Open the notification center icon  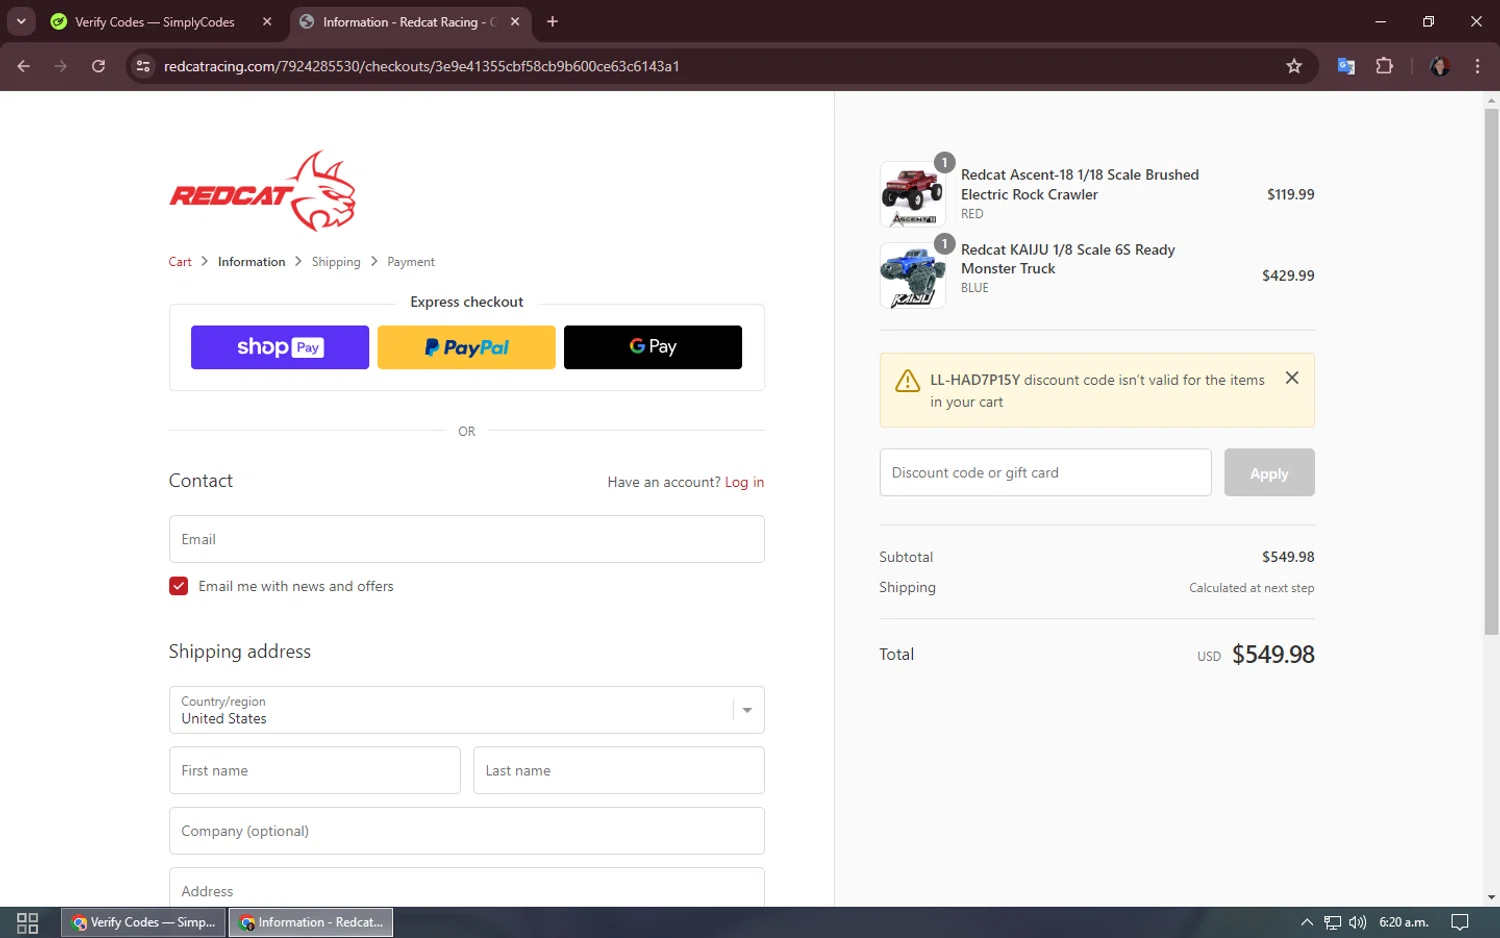coord(1459,922)
